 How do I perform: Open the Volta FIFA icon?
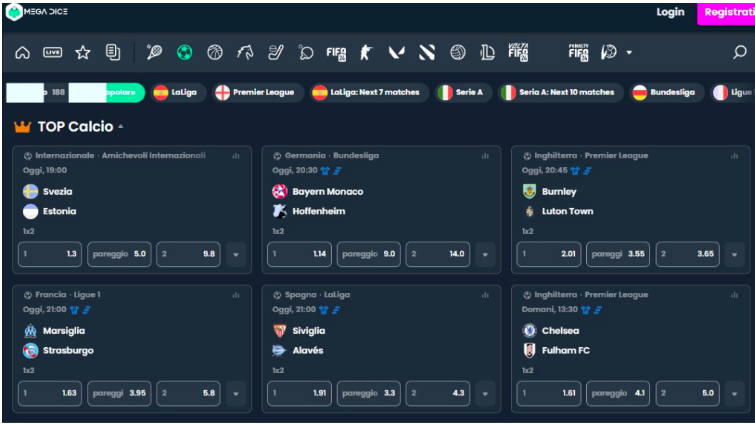[518, 52]
